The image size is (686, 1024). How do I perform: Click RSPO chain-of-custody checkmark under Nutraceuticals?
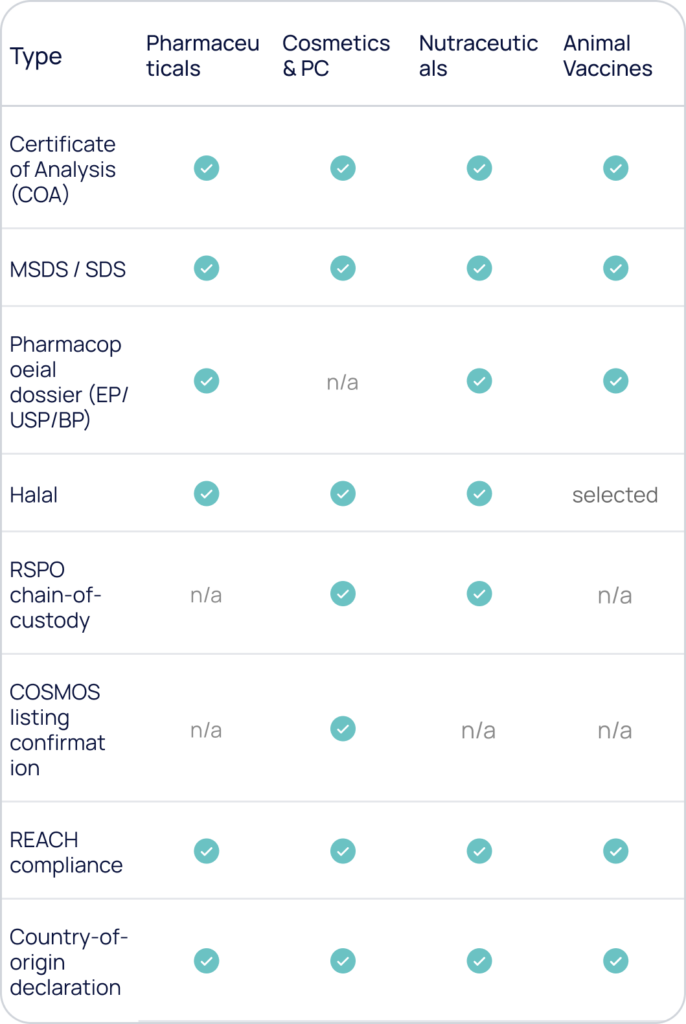coord(480,594)
